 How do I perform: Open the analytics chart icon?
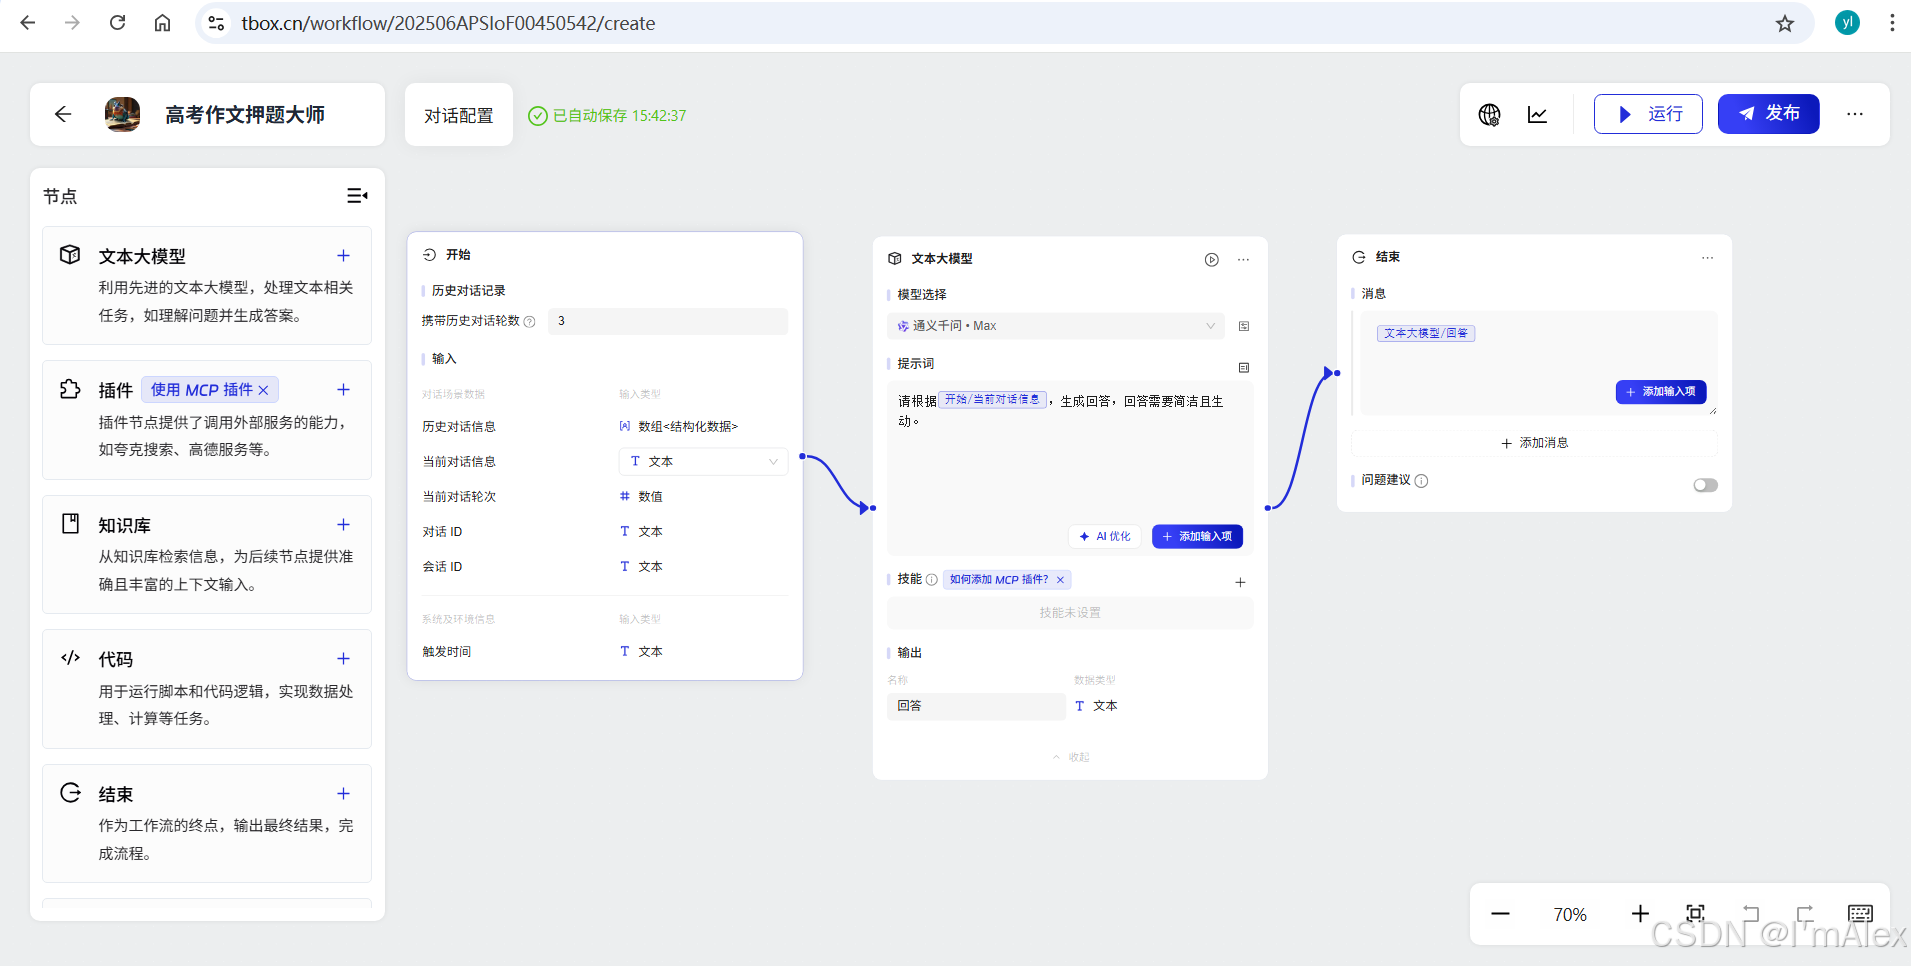point(1538,114)
